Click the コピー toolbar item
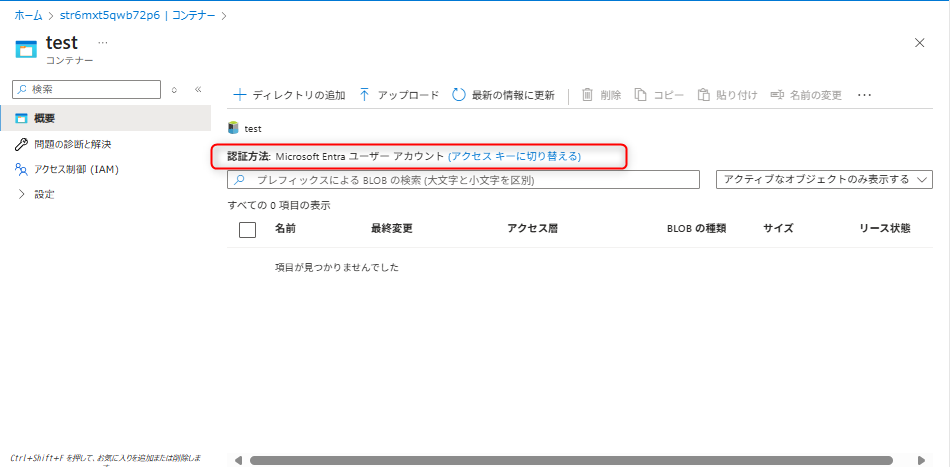Image resolution: width=950 pixels, height=467 pixels. click(659, 95)
